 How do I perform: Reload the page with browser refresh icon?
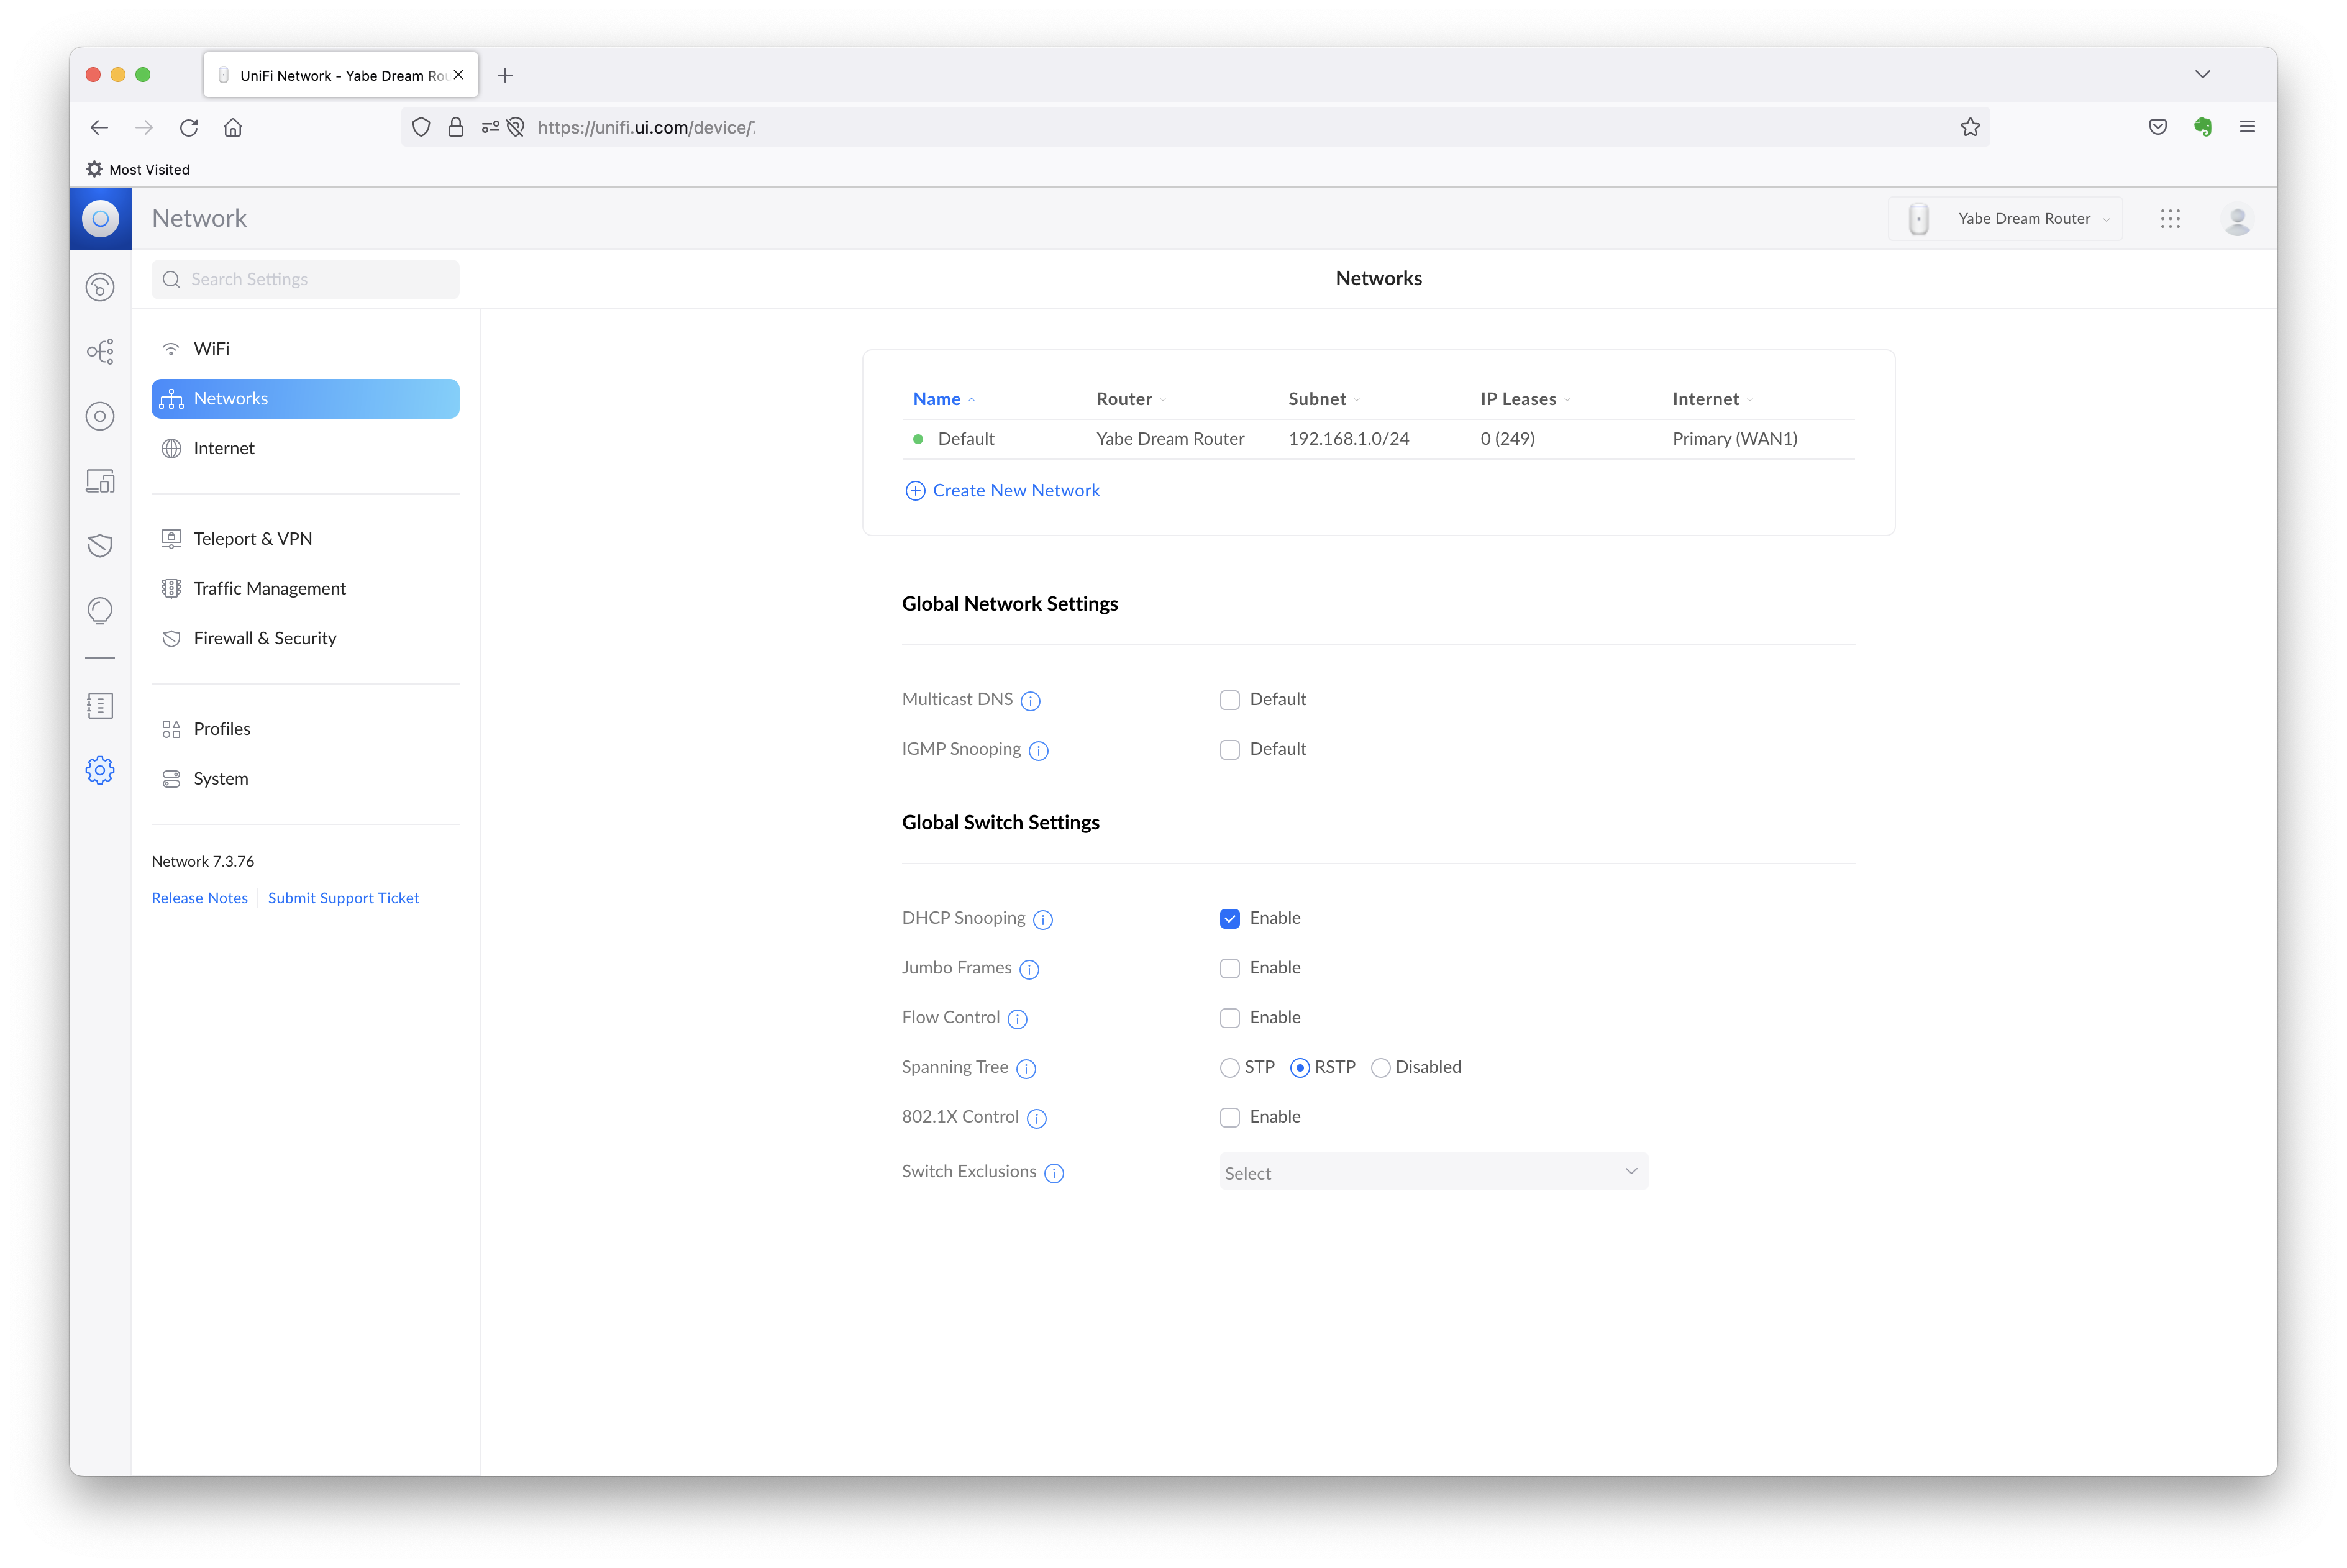[188, 127]
